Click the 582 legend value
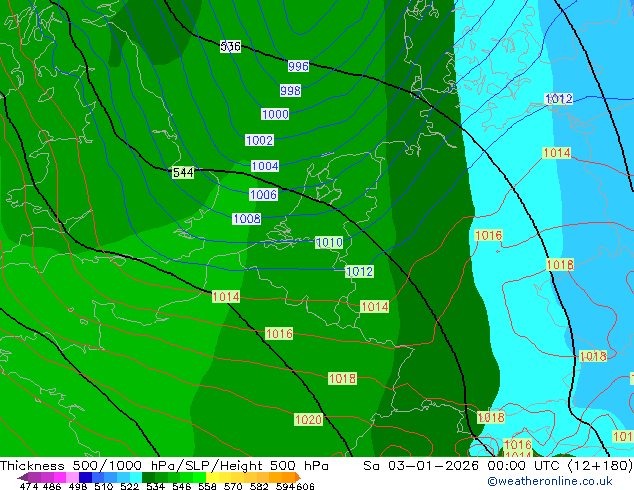 tap(259, 486)
